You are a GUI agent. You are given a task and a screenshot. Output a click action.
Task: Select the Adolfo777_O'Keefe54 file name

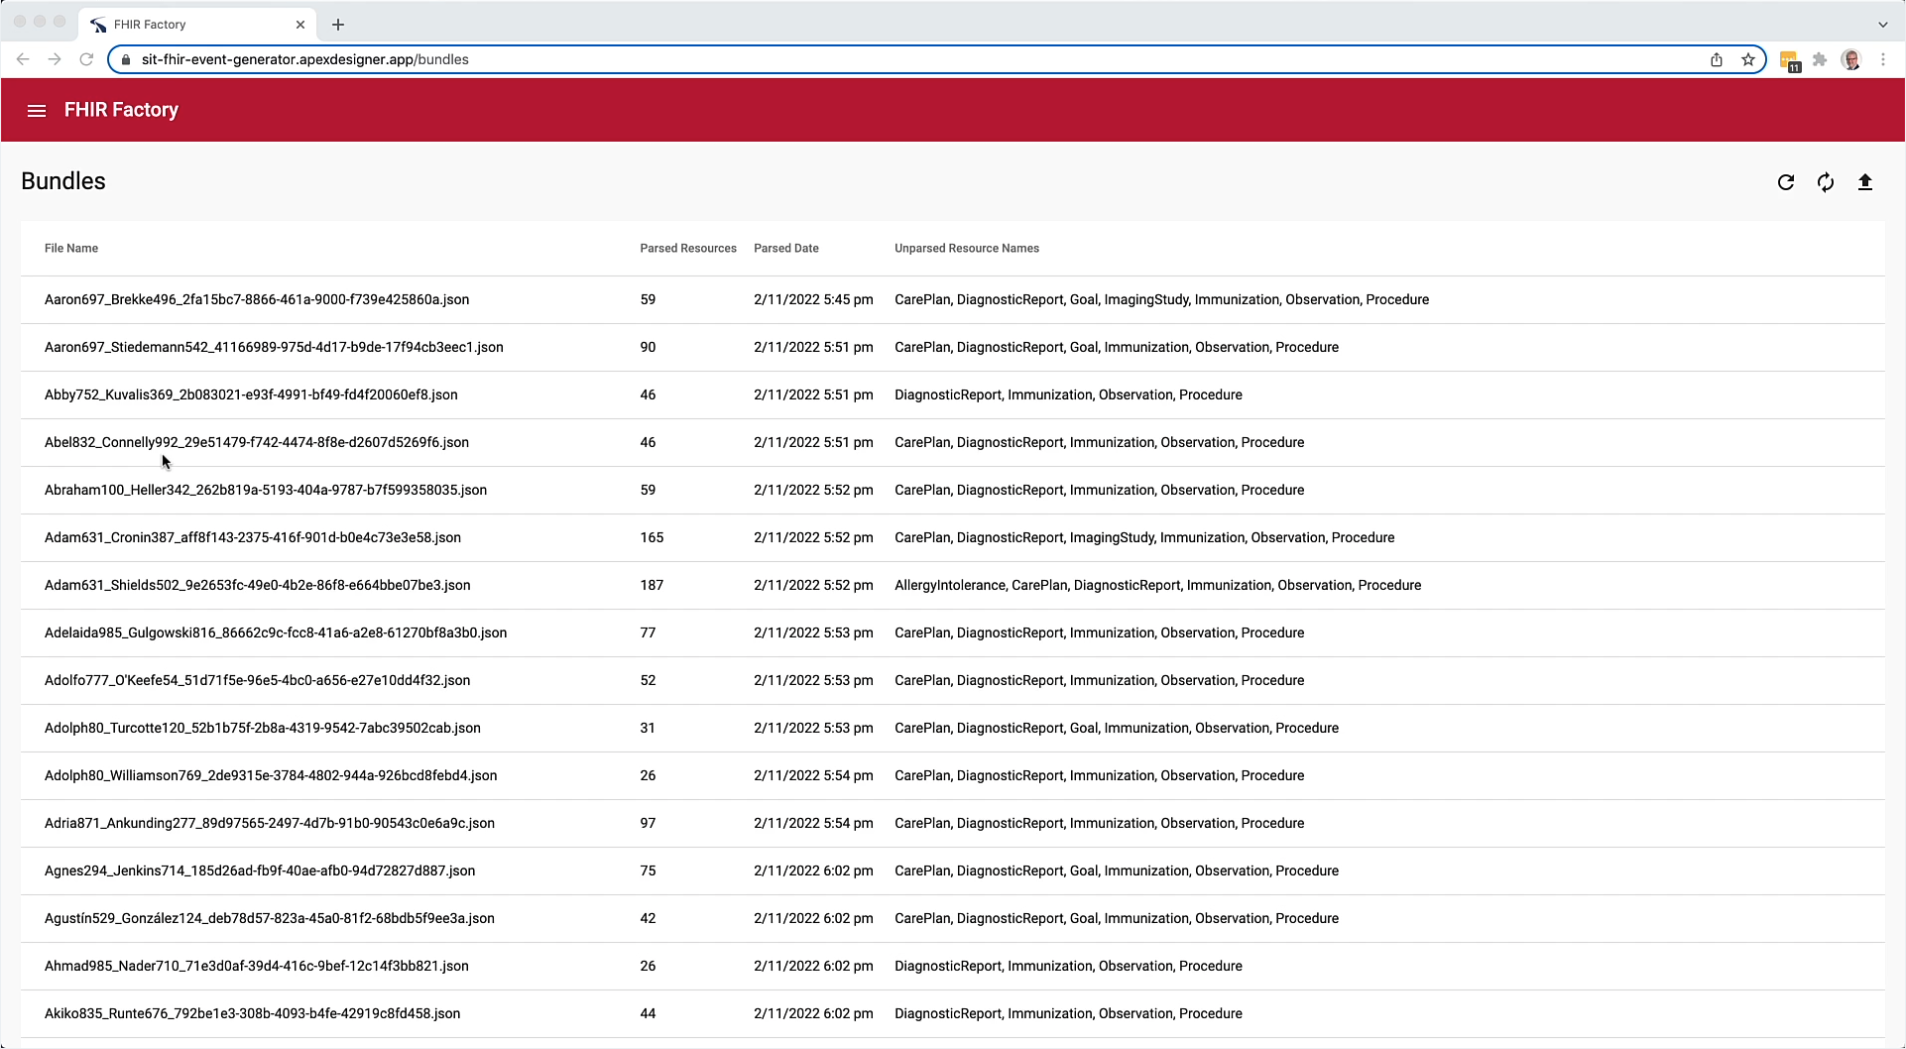[x=257, y=680]
